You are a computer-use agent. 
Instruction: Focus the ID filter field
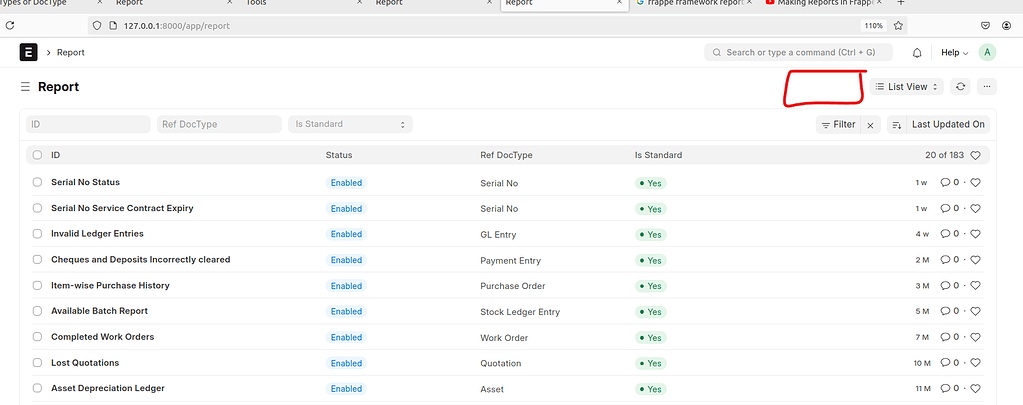pos(88,124)
